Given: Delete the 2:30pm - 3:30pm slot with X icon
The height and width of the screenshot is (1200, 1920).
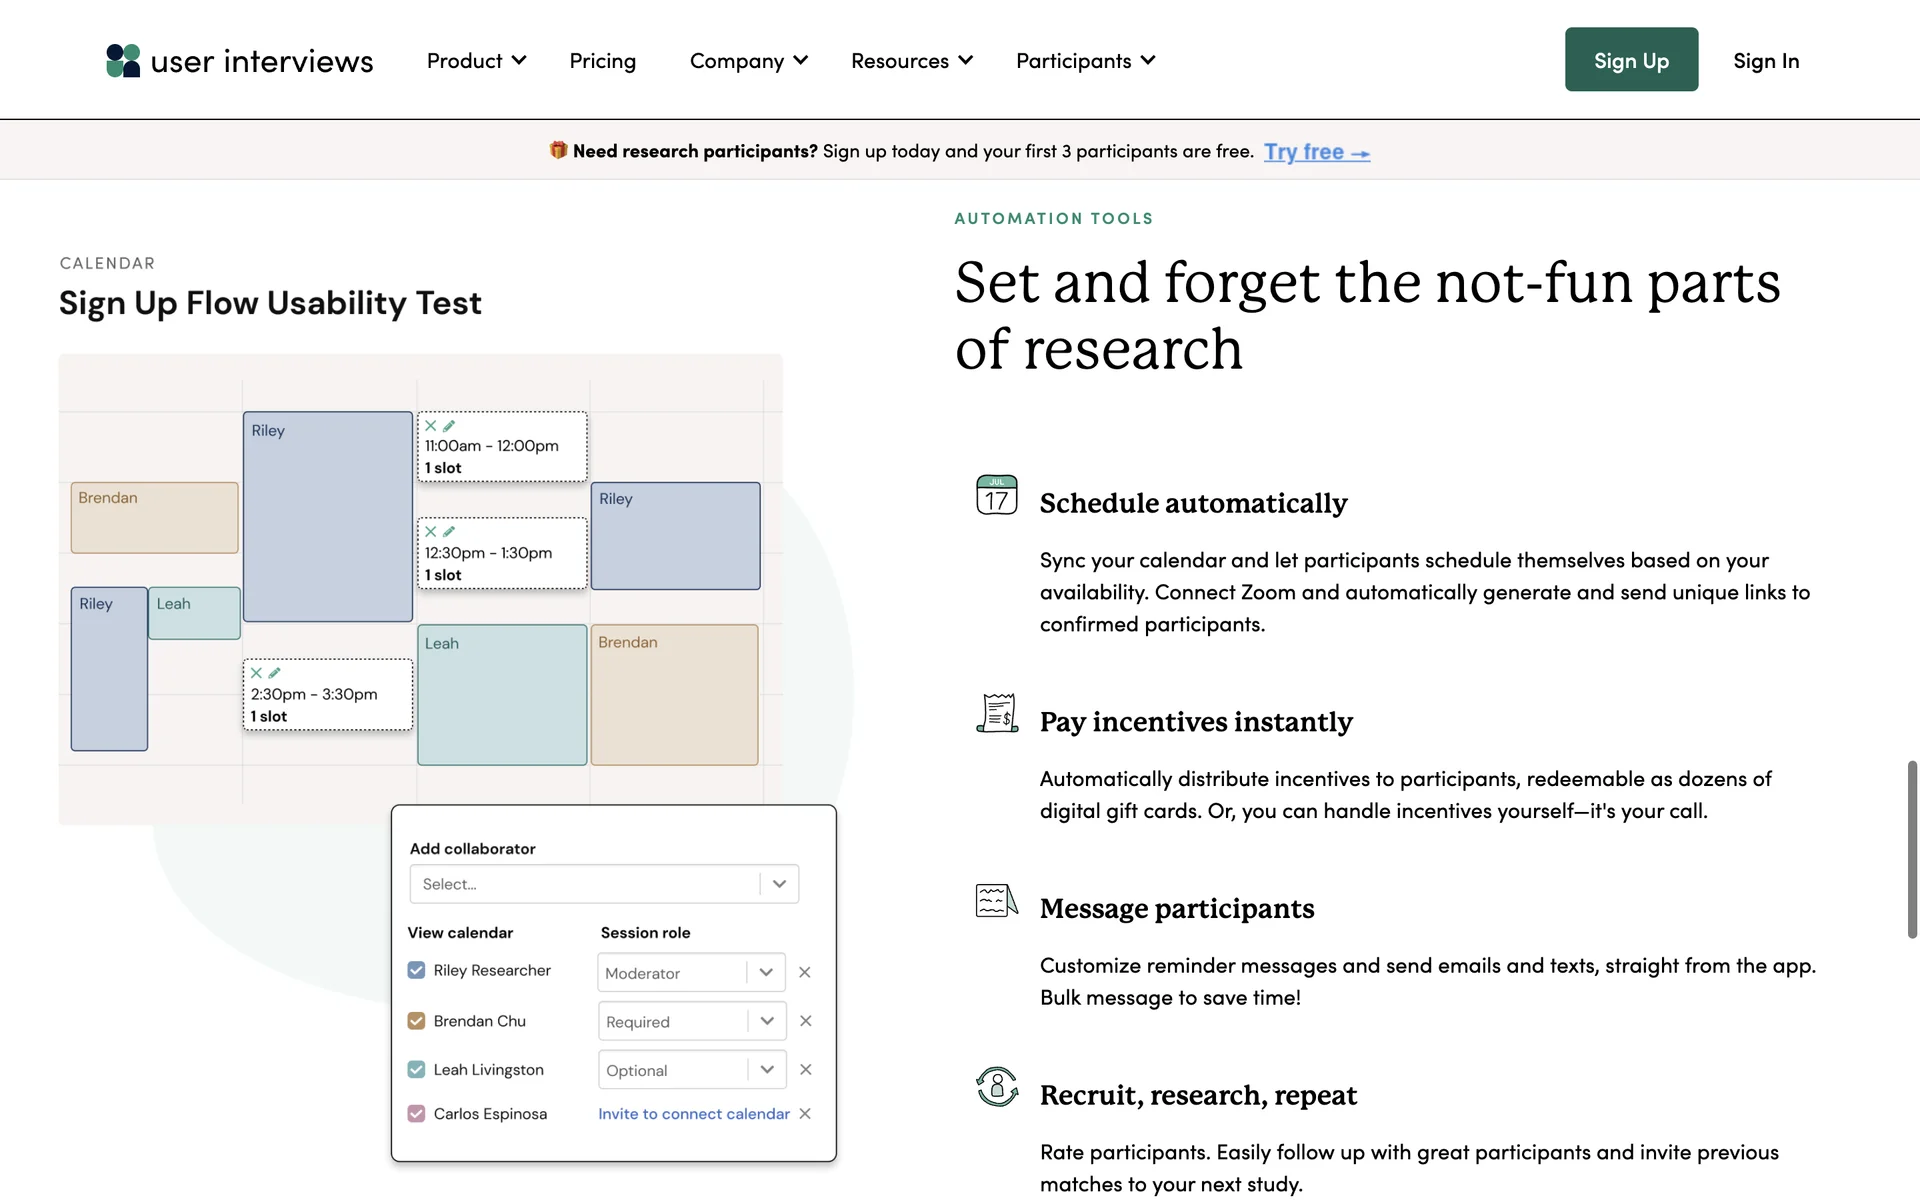Looking at the screenshot, I should coord(256,673).
